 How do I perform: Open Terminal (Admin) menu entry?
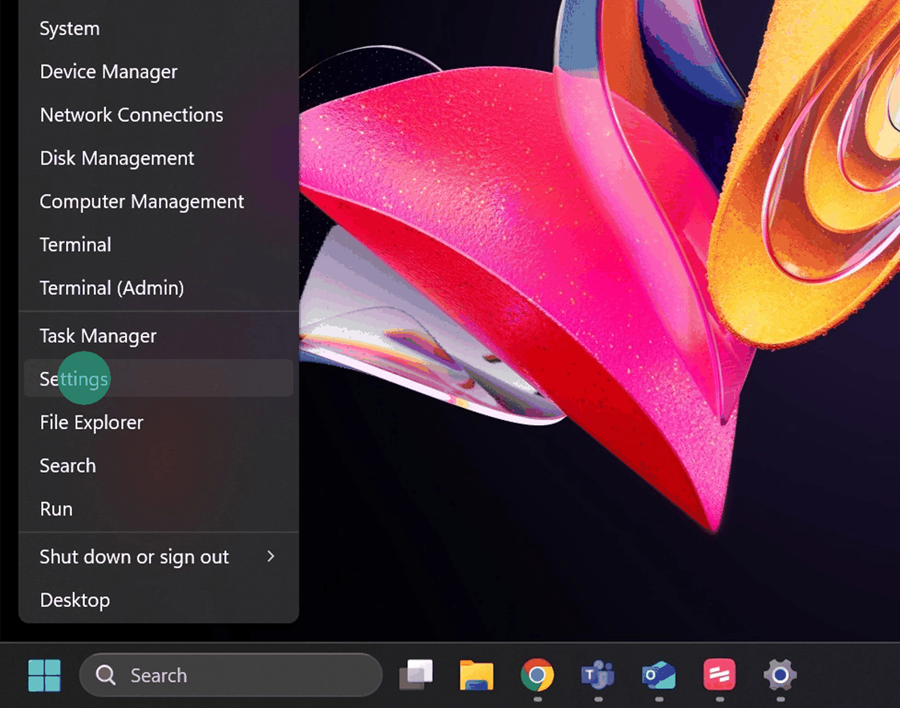pyautogui.click(x=111, y=288)
